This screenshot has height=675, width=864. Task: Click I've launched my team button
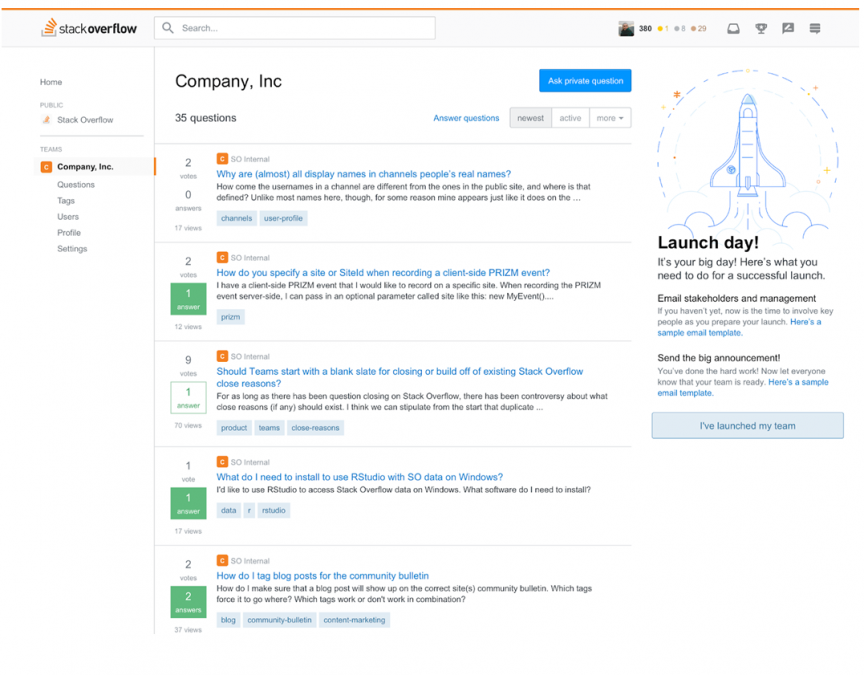747,425
